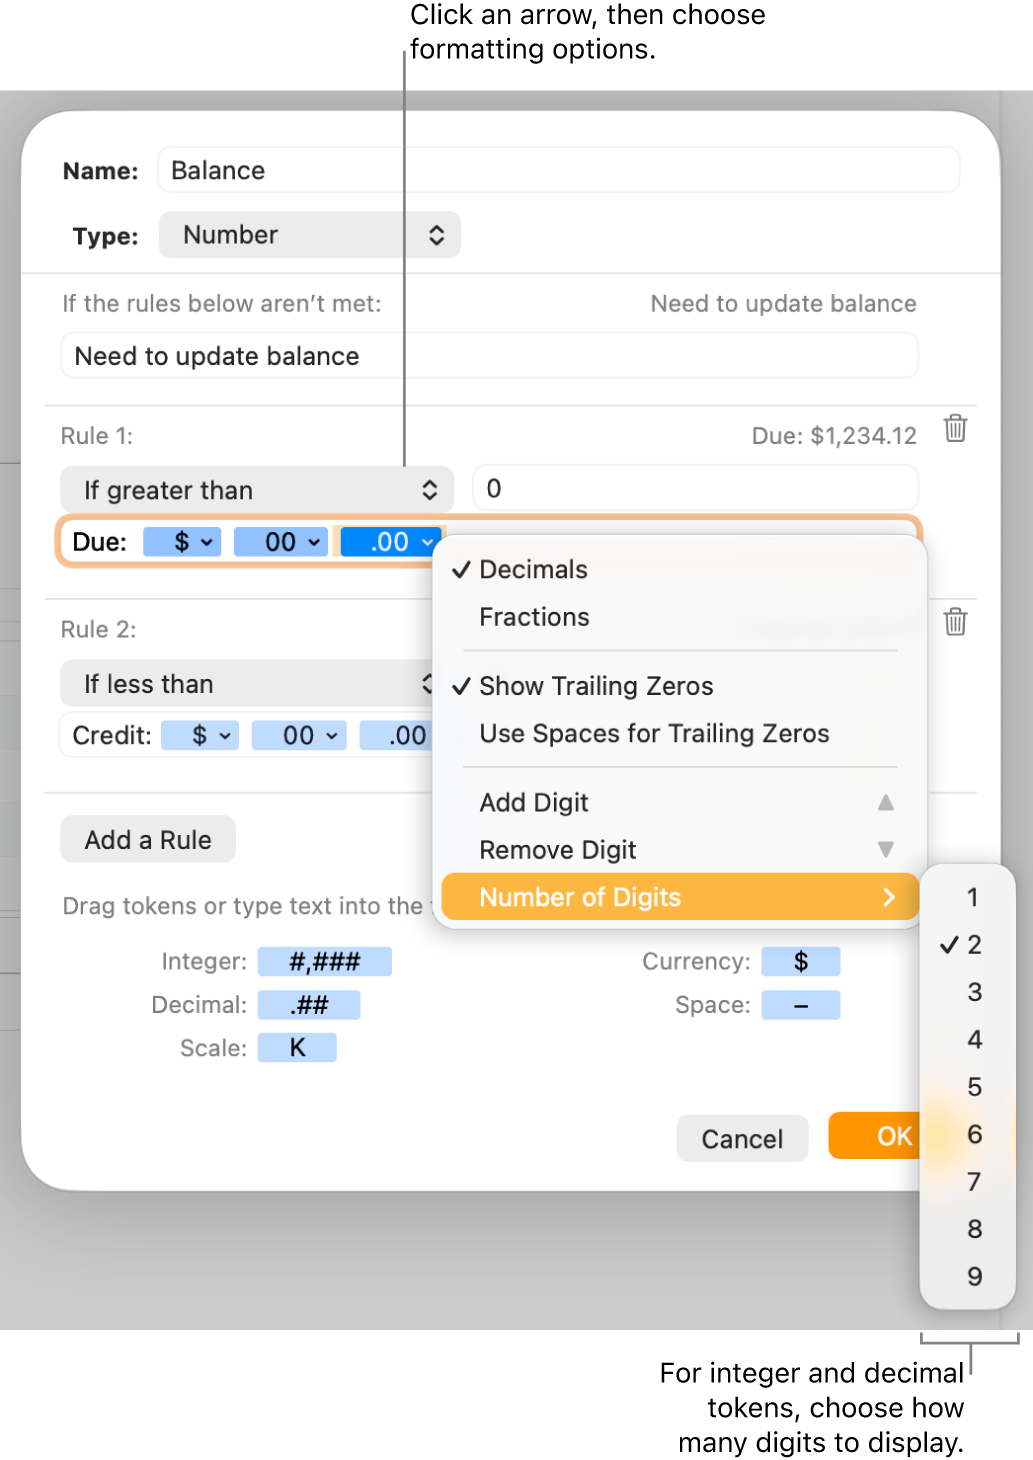
Task: Delete Rule 1 using its trash icon
Action: [x=954, y=430]
